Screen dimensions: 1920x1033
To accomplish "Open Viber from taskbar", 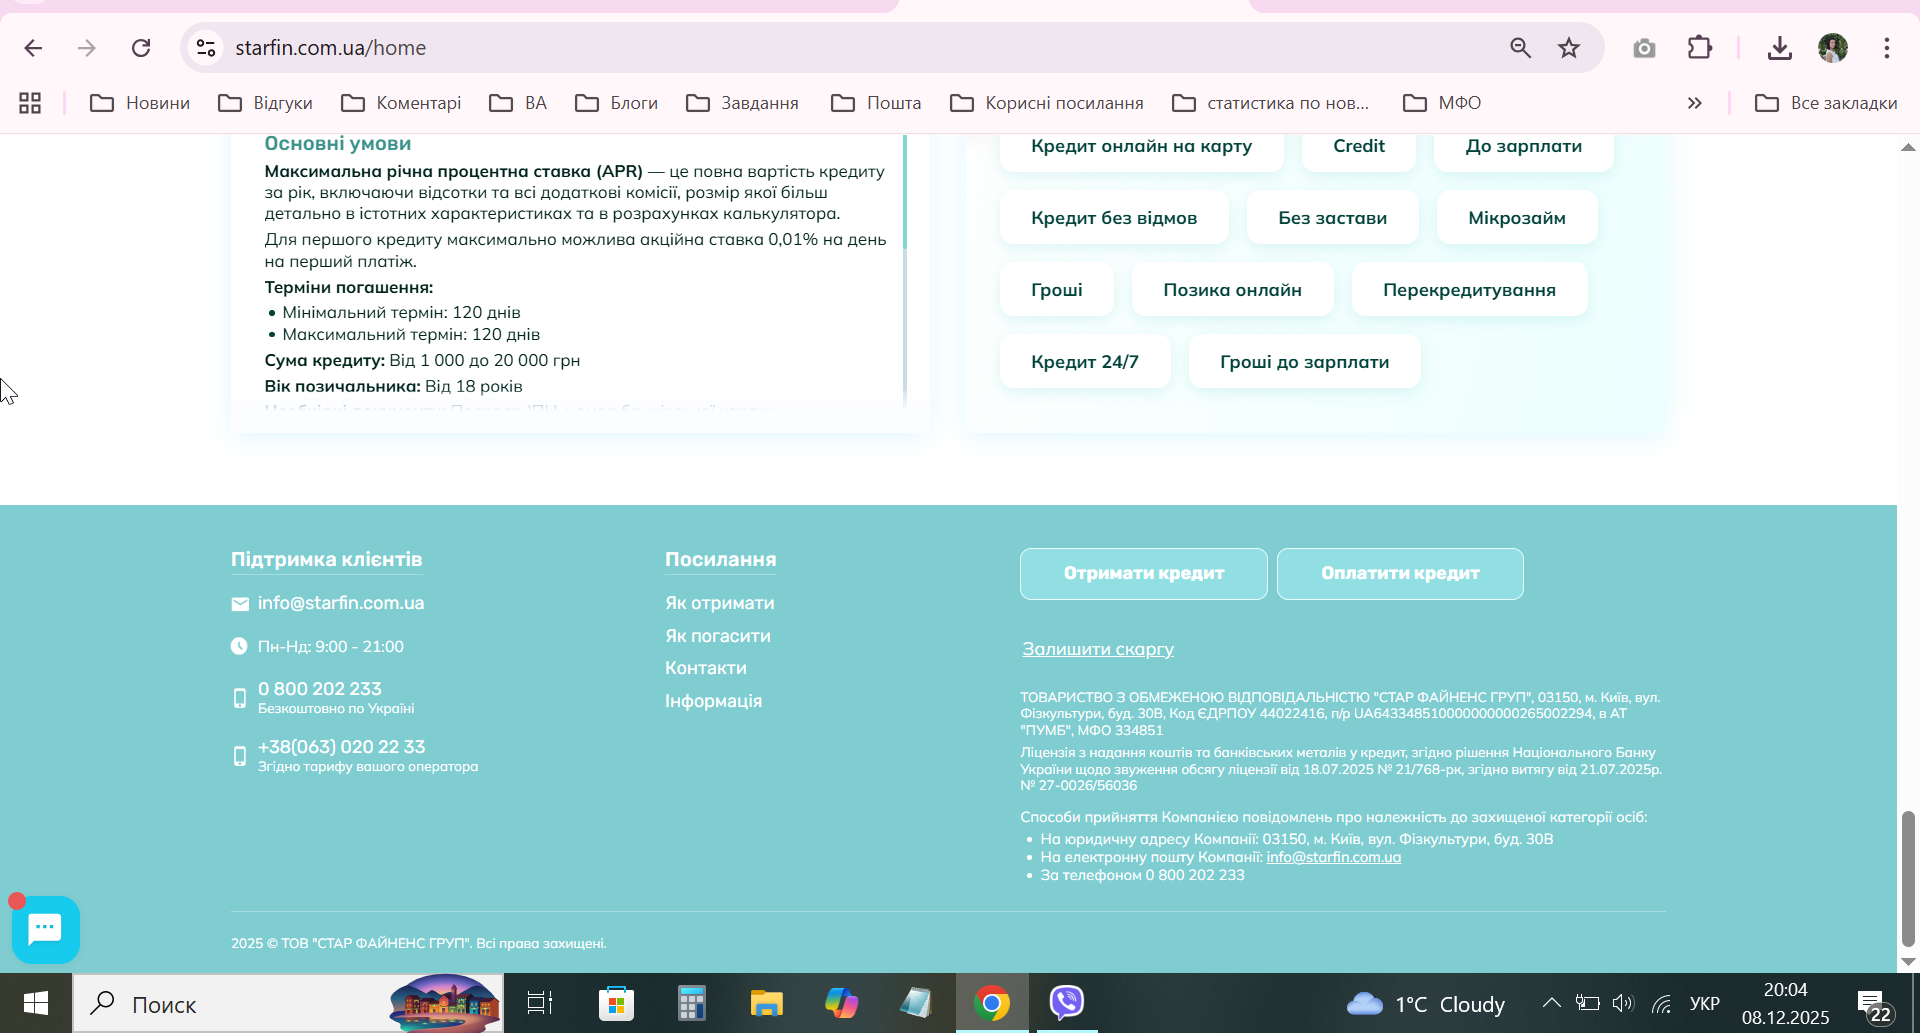I will click(1067, 1003).
